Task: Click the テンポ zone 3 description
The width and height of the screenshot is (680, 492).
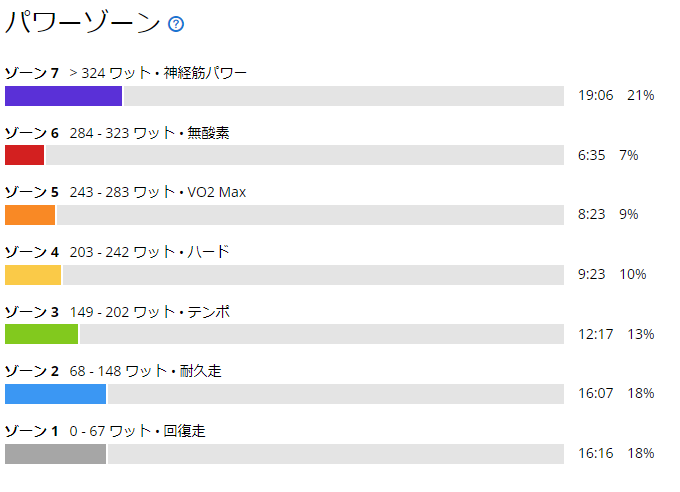Action: pos(209,312)
